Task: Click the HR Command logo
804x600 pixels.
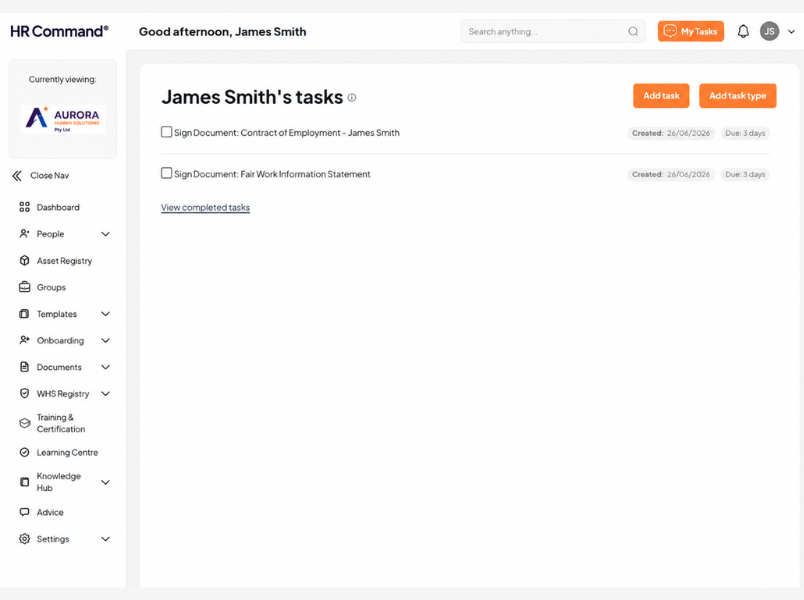Action: (x=59, y=31)
